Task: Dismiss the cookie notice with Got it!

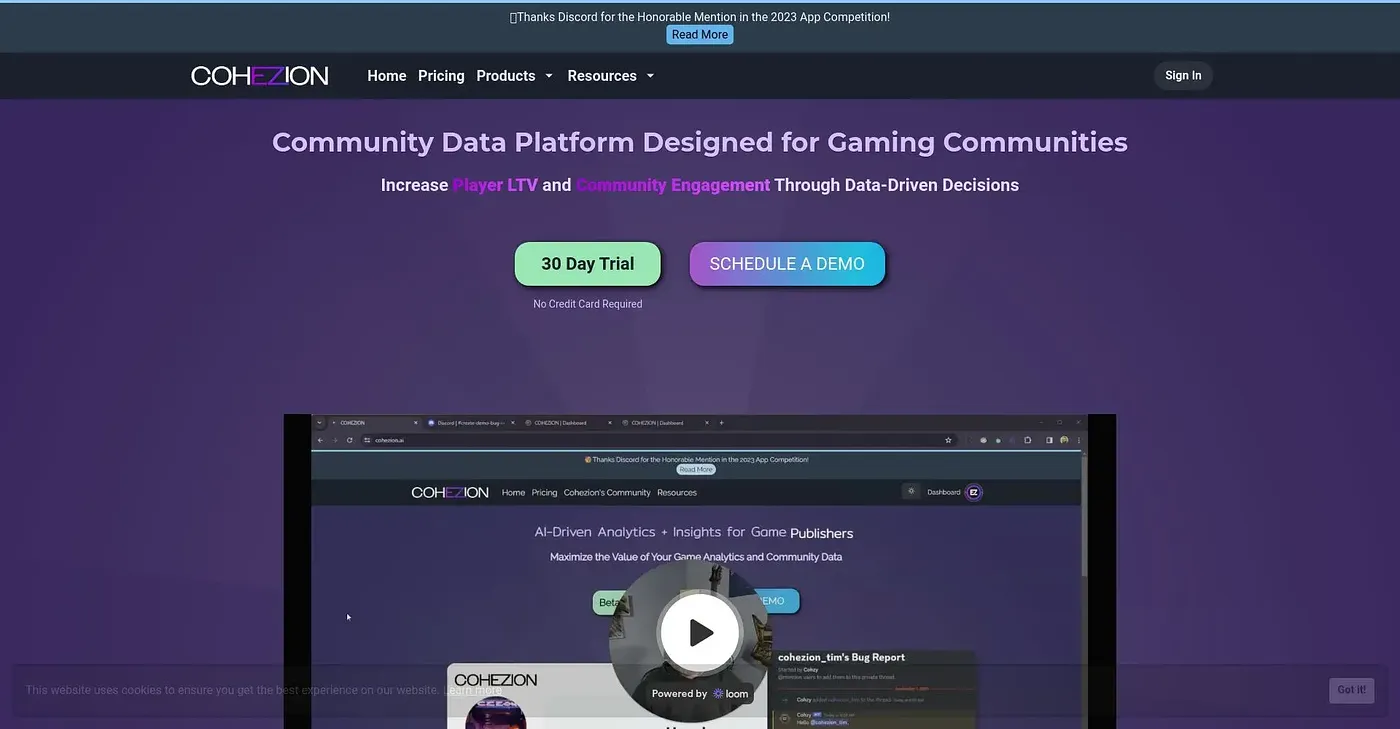Action: coord(1352,690)
